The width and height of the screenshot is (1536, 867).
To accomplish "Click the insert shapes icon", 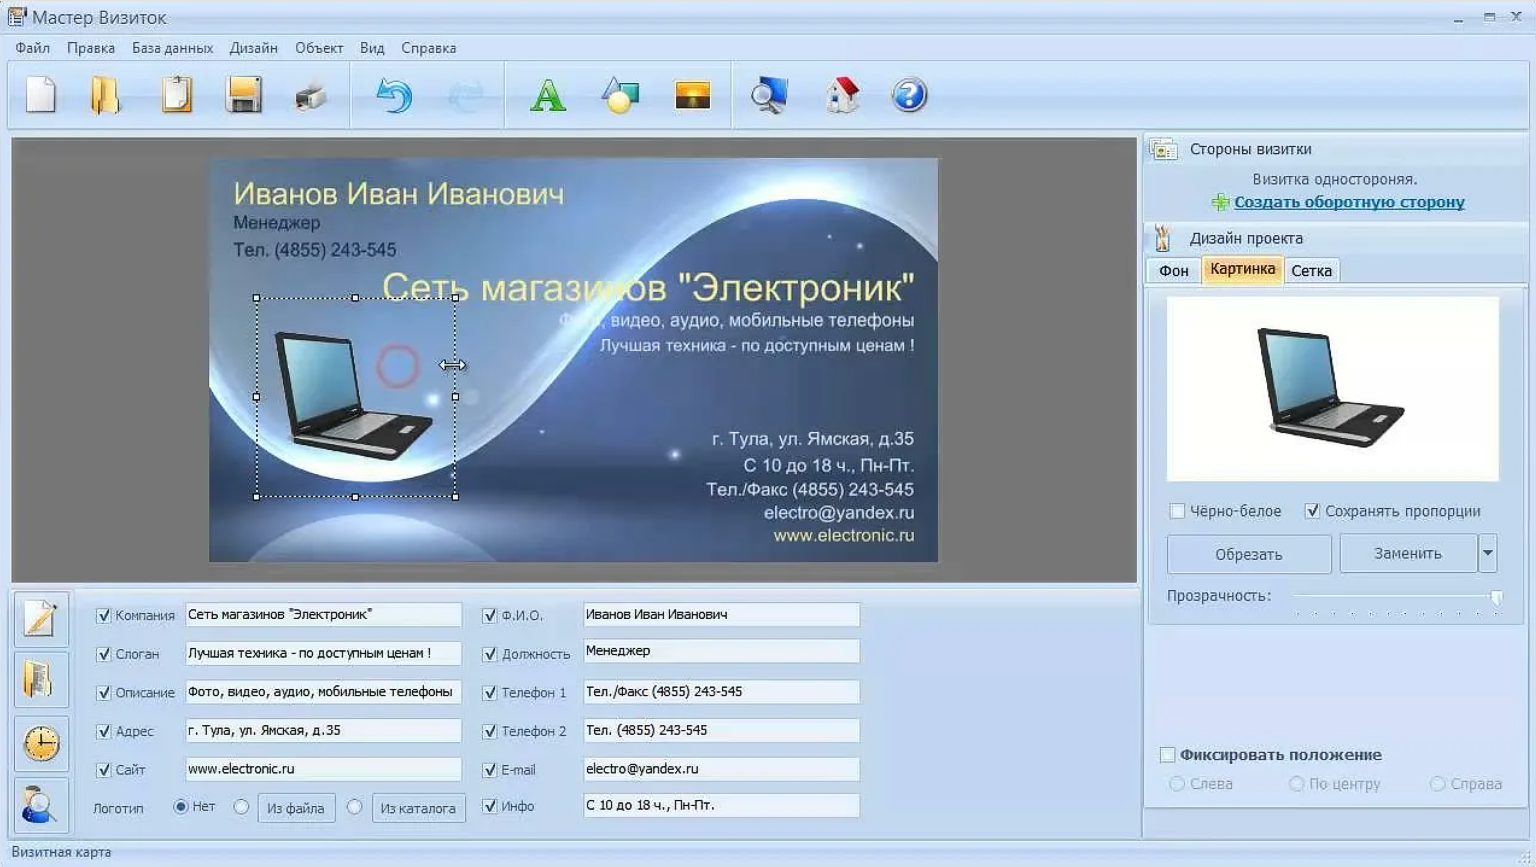I will pos(620,96).
